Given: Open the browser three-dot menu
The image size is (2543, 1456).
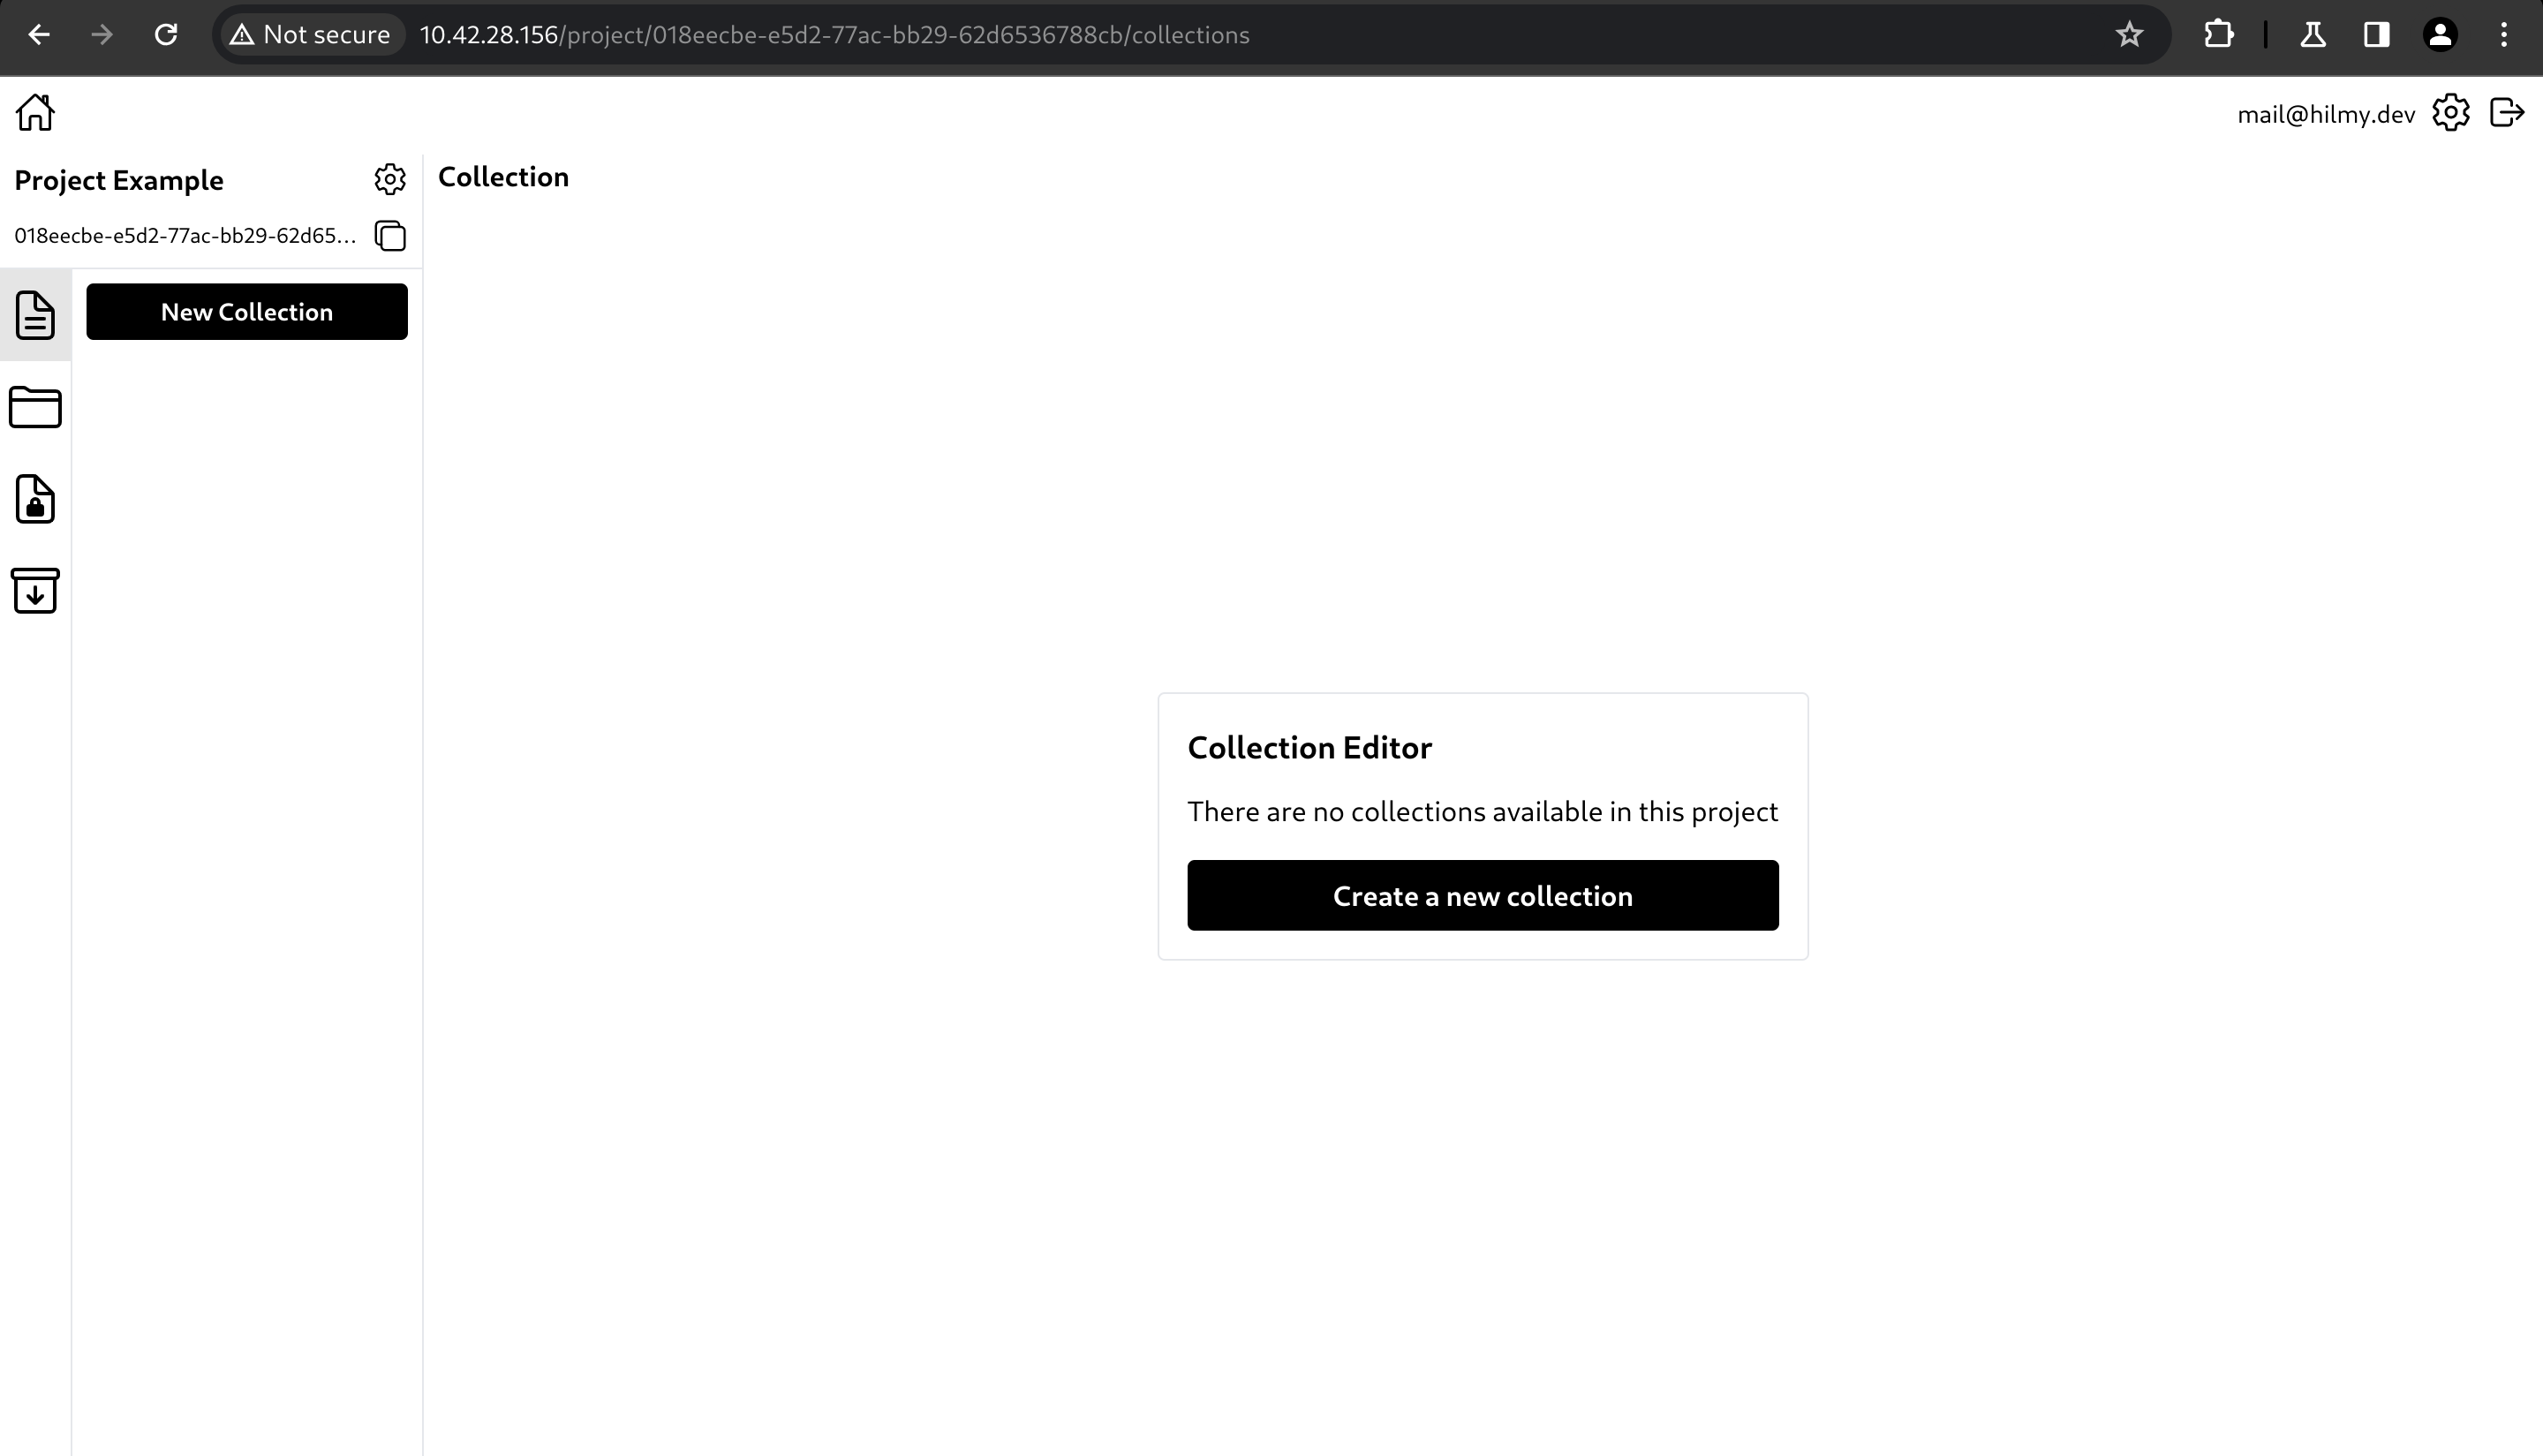Looking at the screenshot, I should 2504,34.
